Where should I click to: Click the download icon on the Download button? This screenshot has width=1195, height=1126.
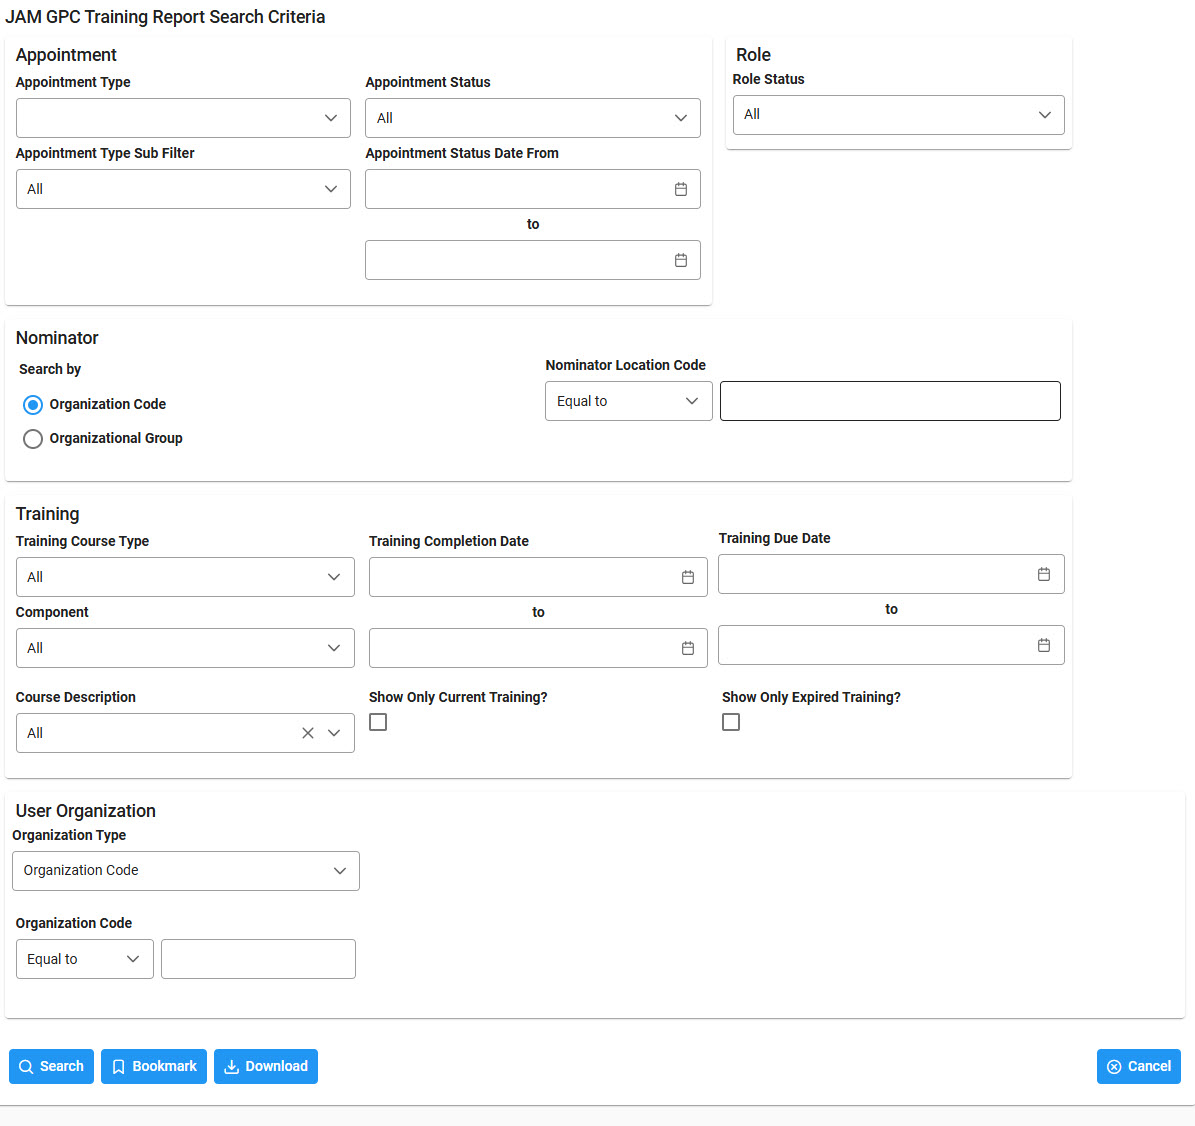tap(232, 1066)
